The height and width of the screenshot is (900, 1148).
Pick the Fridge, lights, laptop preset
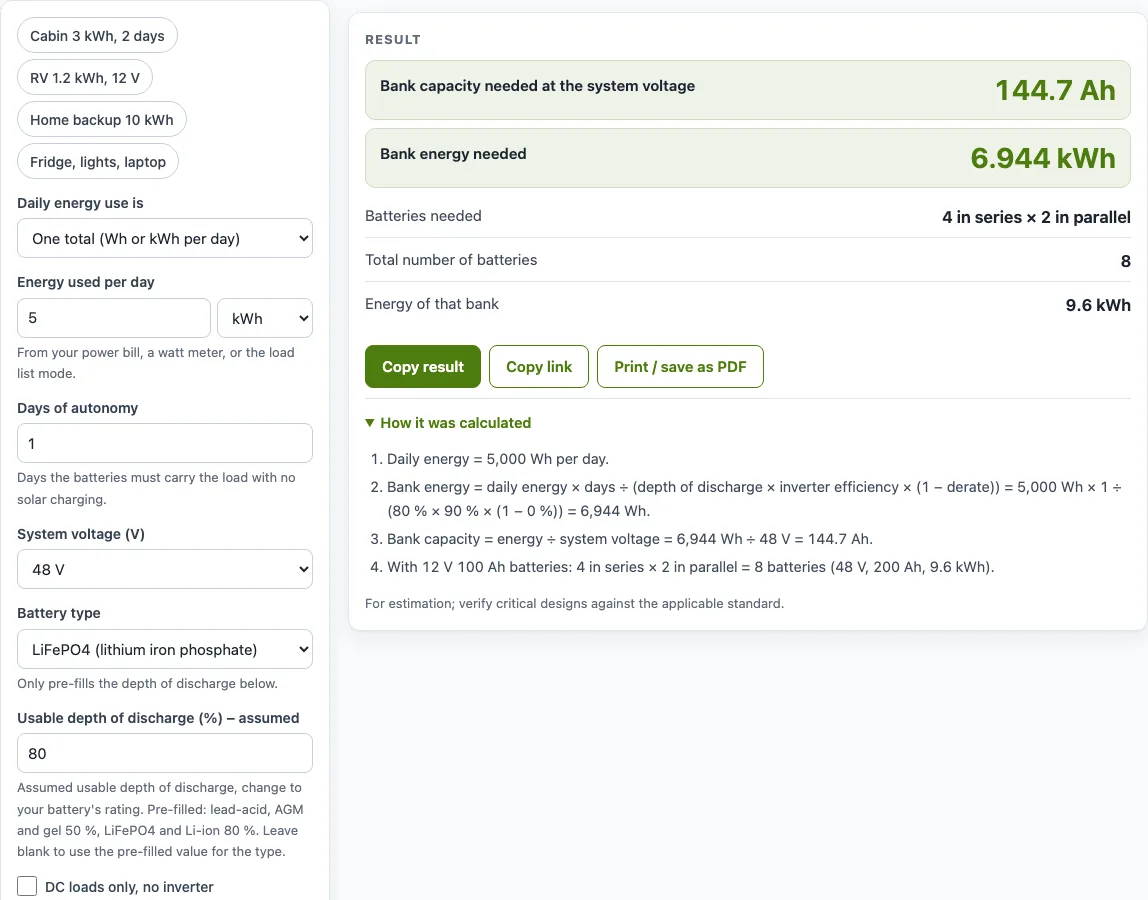98,162
